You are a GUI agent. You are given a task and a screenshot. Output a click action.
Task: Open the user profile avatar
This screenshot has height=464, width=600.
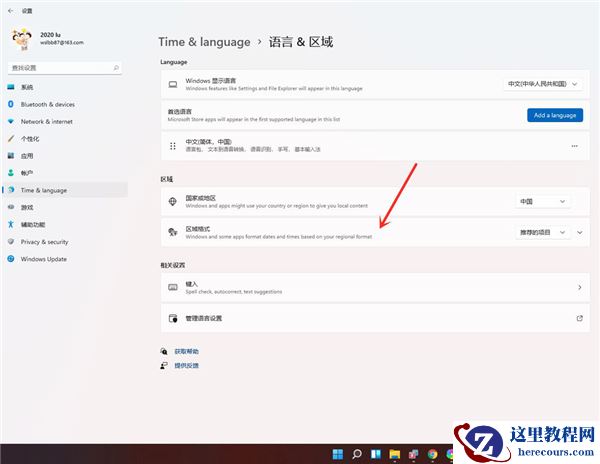pyautogui.click(x=21, y=39)
